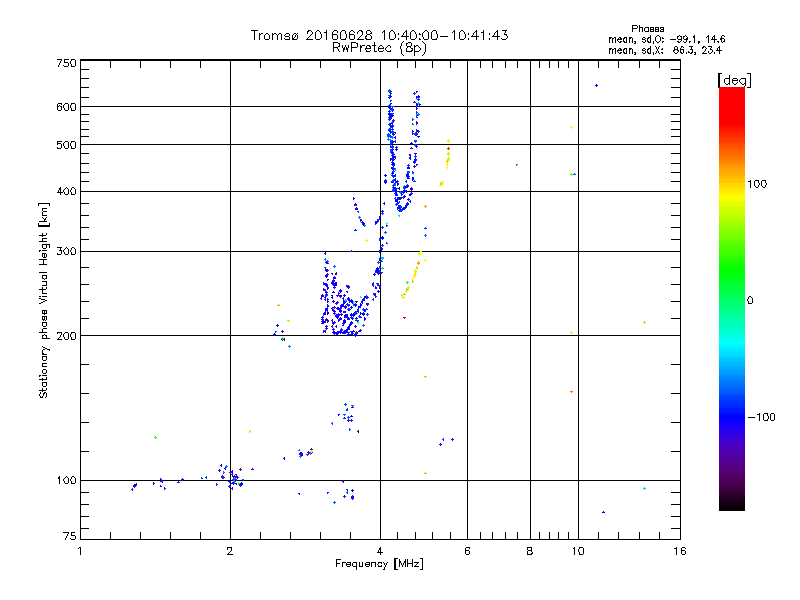Image resolution: width=800 pixels, height=600 pixels.
Task: Click the x-axis tick label '1'
Action: (80, 551)
